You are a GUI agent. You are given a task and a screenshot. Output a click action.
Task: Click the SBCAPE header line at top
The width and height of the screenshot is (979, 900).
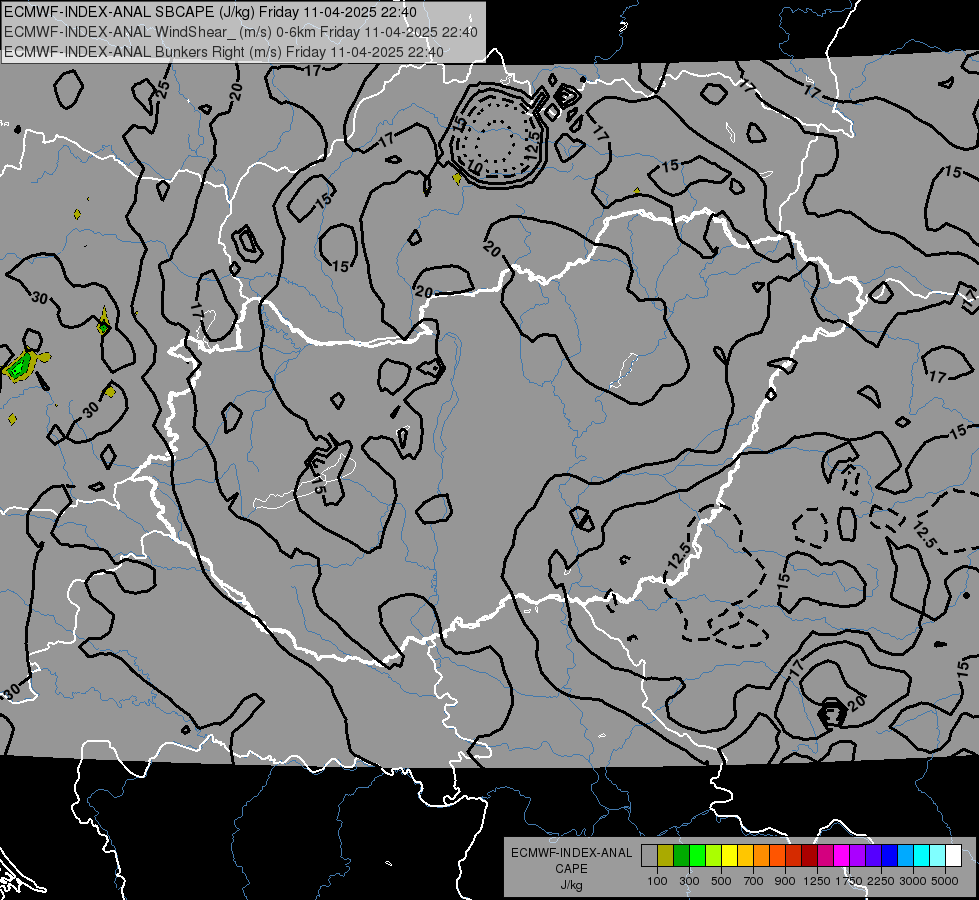click(x=210, y=12)
